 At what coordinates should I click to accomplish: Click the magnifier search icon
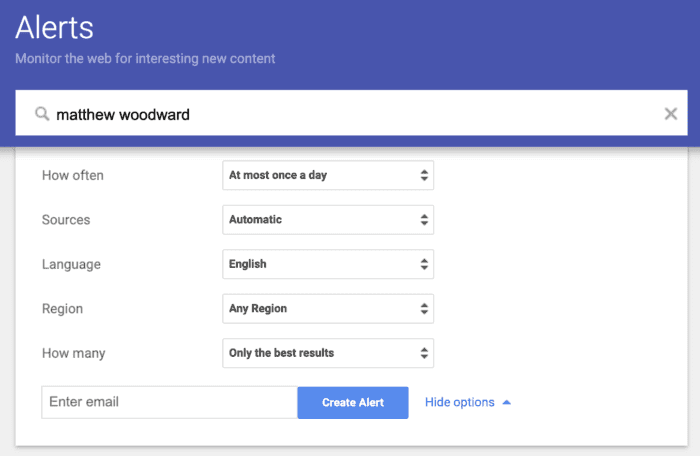(x=42, y=114)
